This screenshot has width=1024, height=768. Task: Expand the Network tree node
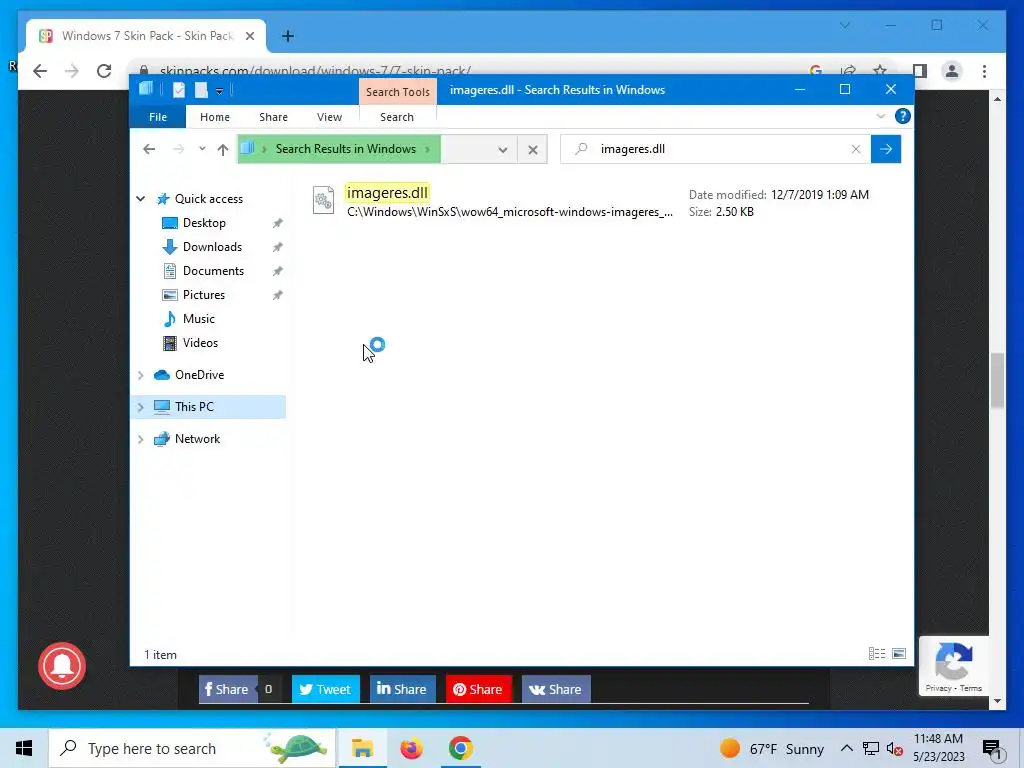click(140, 439)
